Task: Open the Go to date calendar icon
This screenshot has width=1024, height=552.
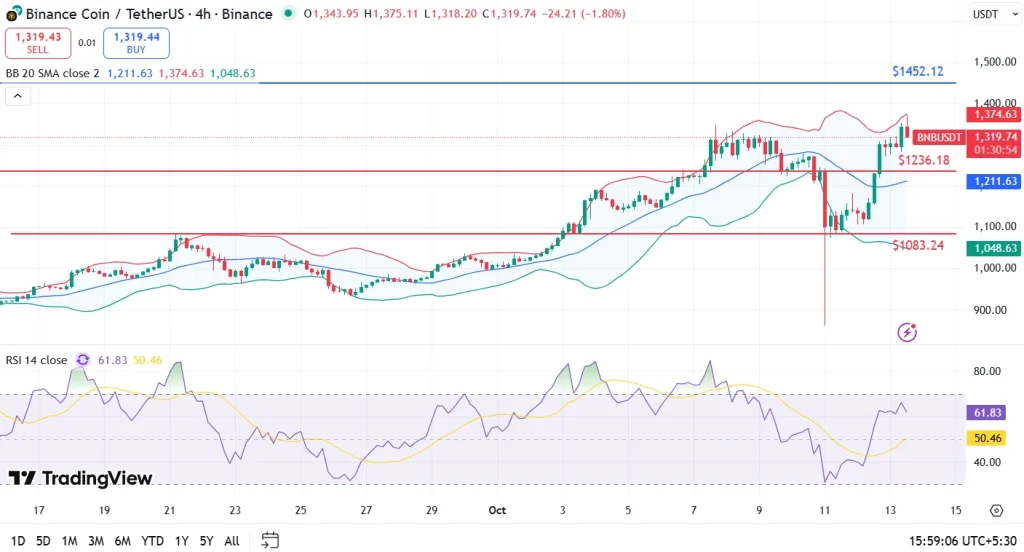Action: tap(270, 540)
